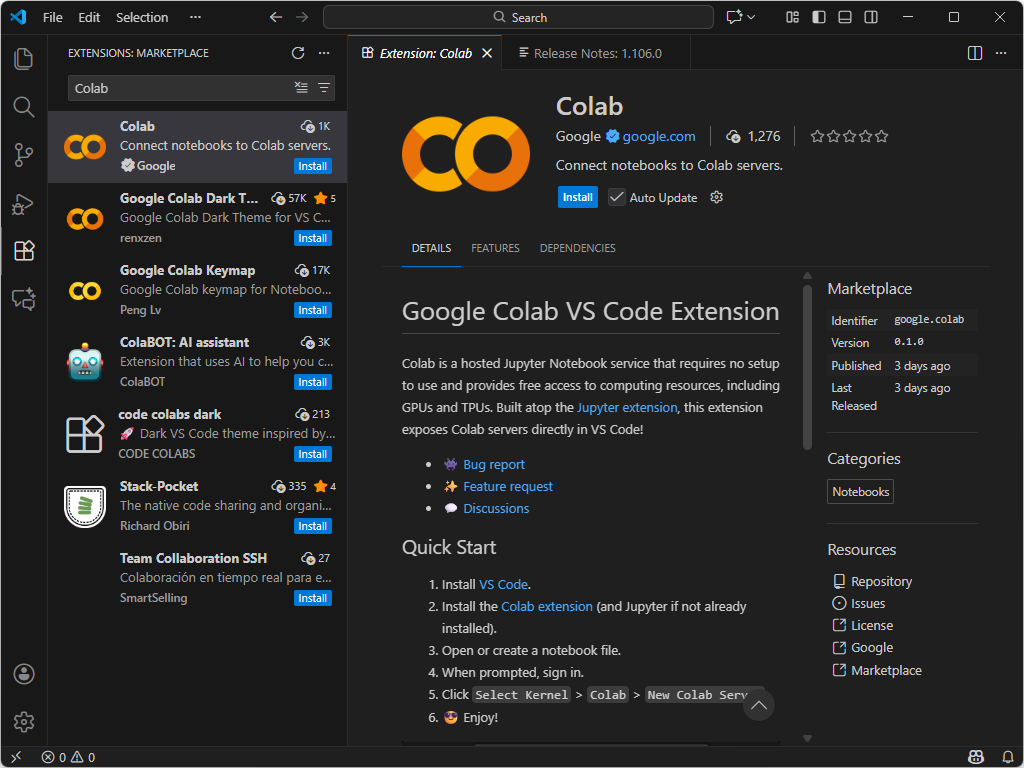Toggle the Primary Side Bar visibility

pos(821,17)
